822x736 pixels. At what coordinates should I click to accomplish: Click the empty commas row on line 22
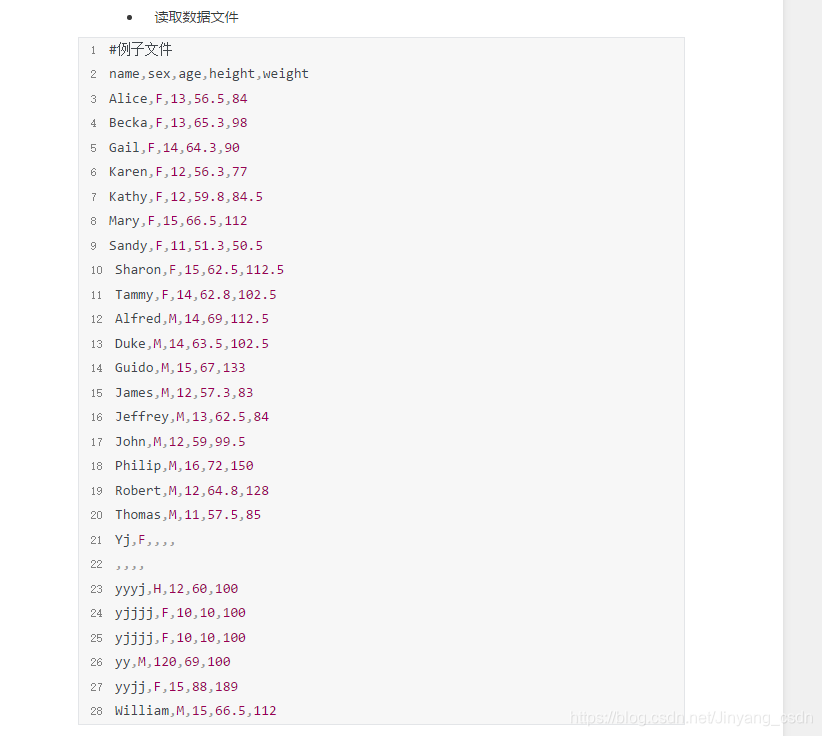pos(129,565)
